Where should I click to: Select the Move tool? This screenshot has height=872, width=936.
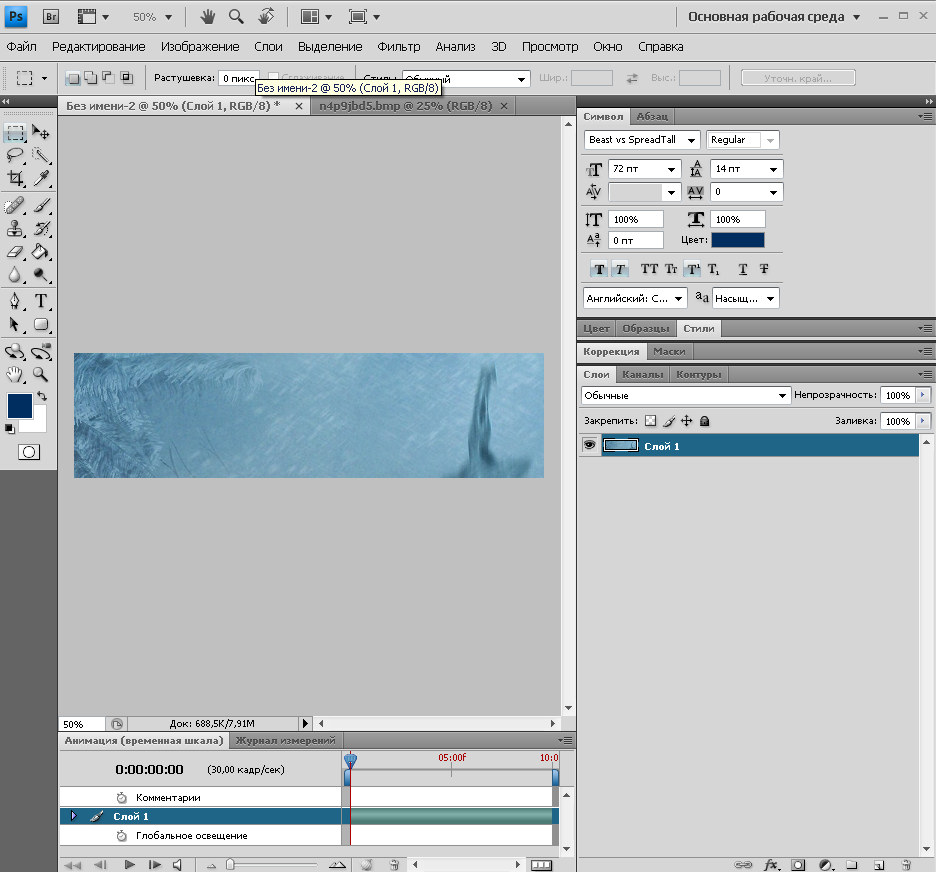click(x=41, y=132)
